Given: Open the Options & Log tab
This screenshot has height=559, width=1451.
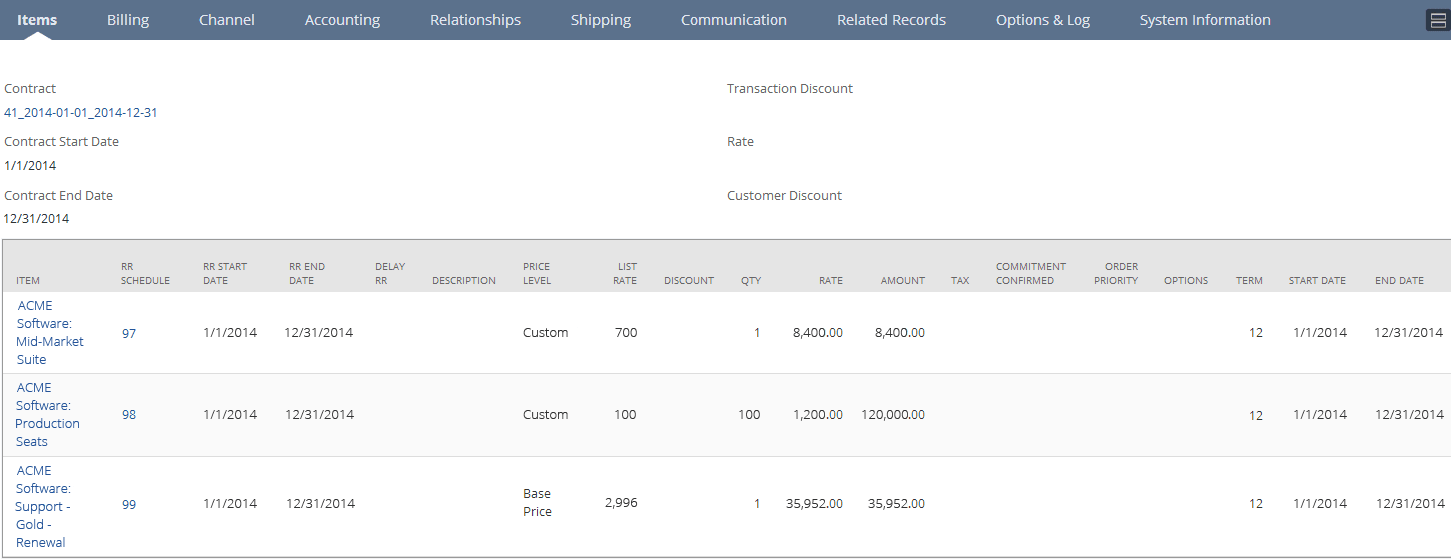Looking at the screenshot, I should (x=1043, y=20).
